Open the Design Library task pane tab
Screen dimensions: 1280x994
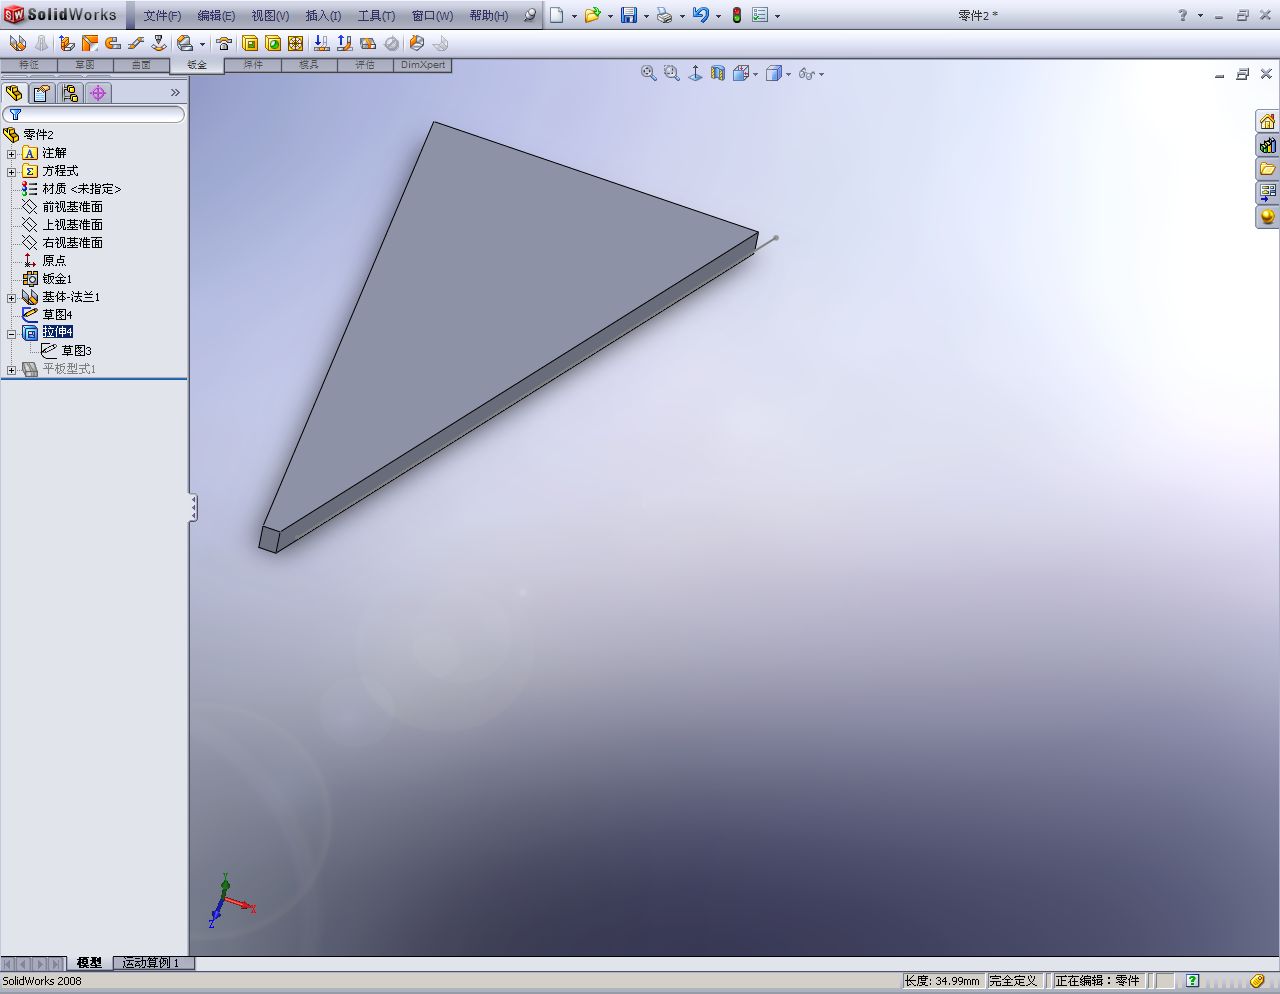1267,145
